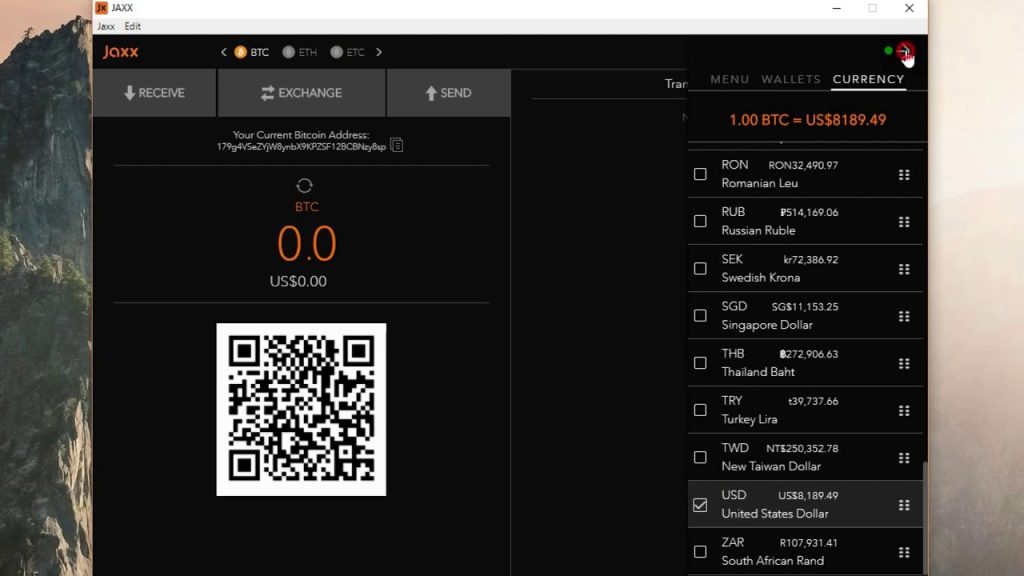
Task: Click the right chevron to show next coins
Action: tap(379, 52)
